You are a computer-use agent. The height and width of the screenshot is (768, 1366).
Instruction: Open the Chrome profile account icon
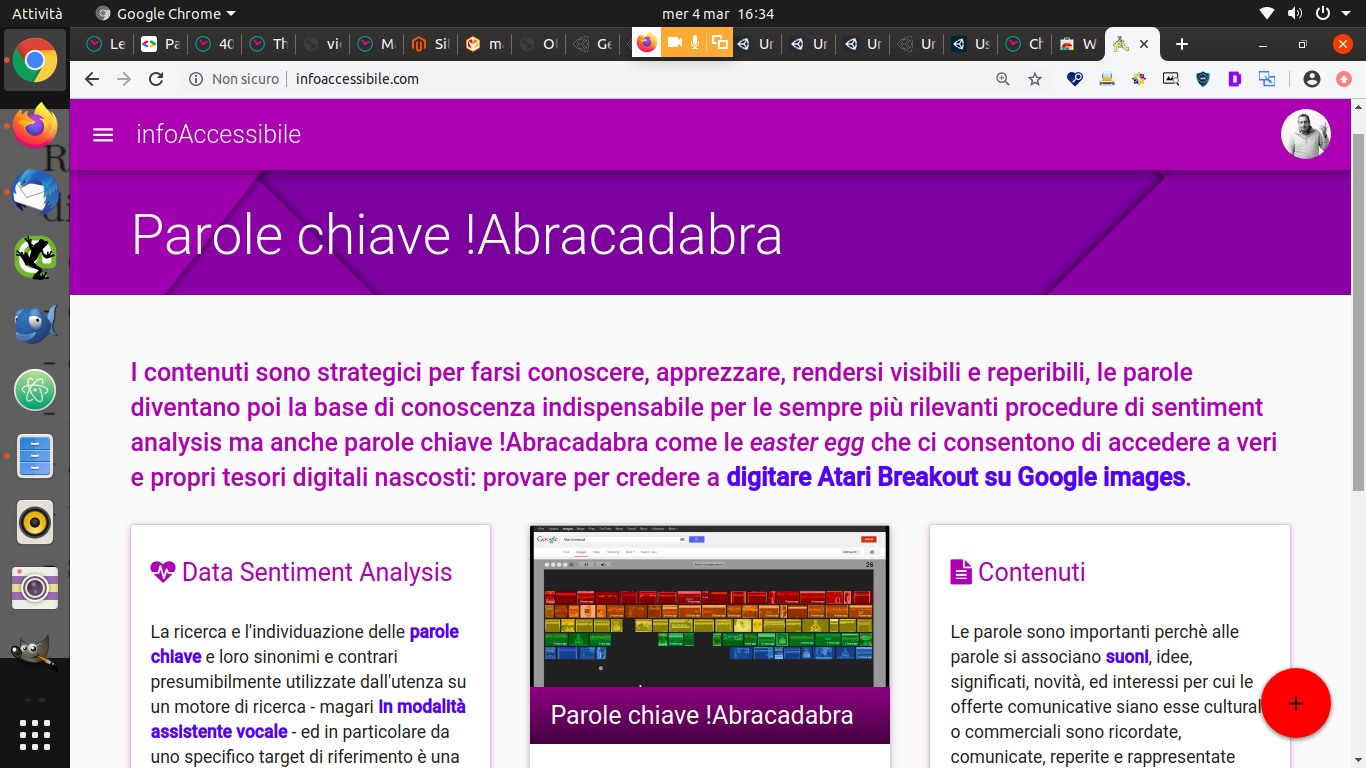tap(1312, 79)
